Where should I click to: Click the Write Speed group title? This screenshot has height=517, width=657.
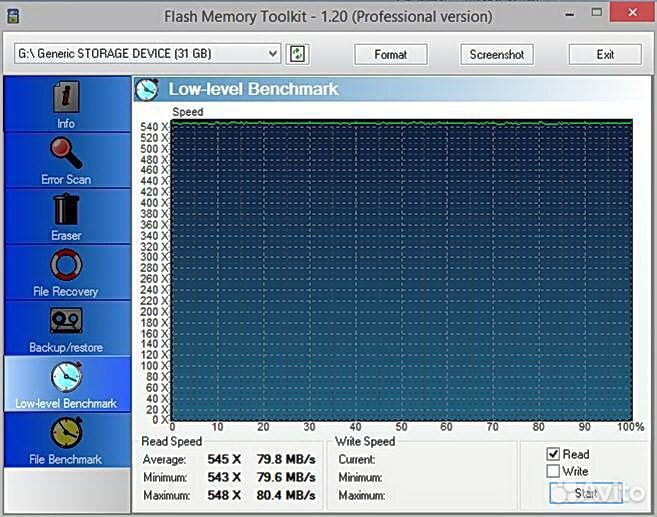(x=365, y=441)
